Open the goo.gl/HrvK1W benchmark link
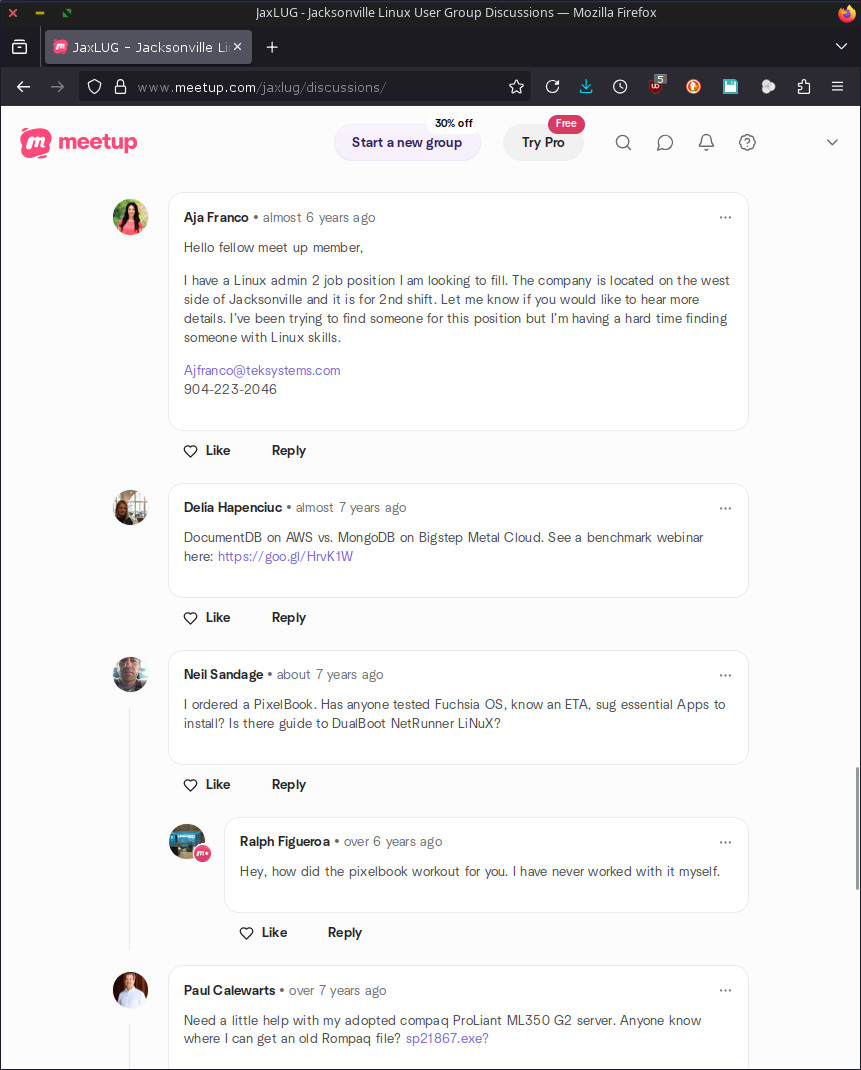 pyautogui.click(x=285, y=557)
